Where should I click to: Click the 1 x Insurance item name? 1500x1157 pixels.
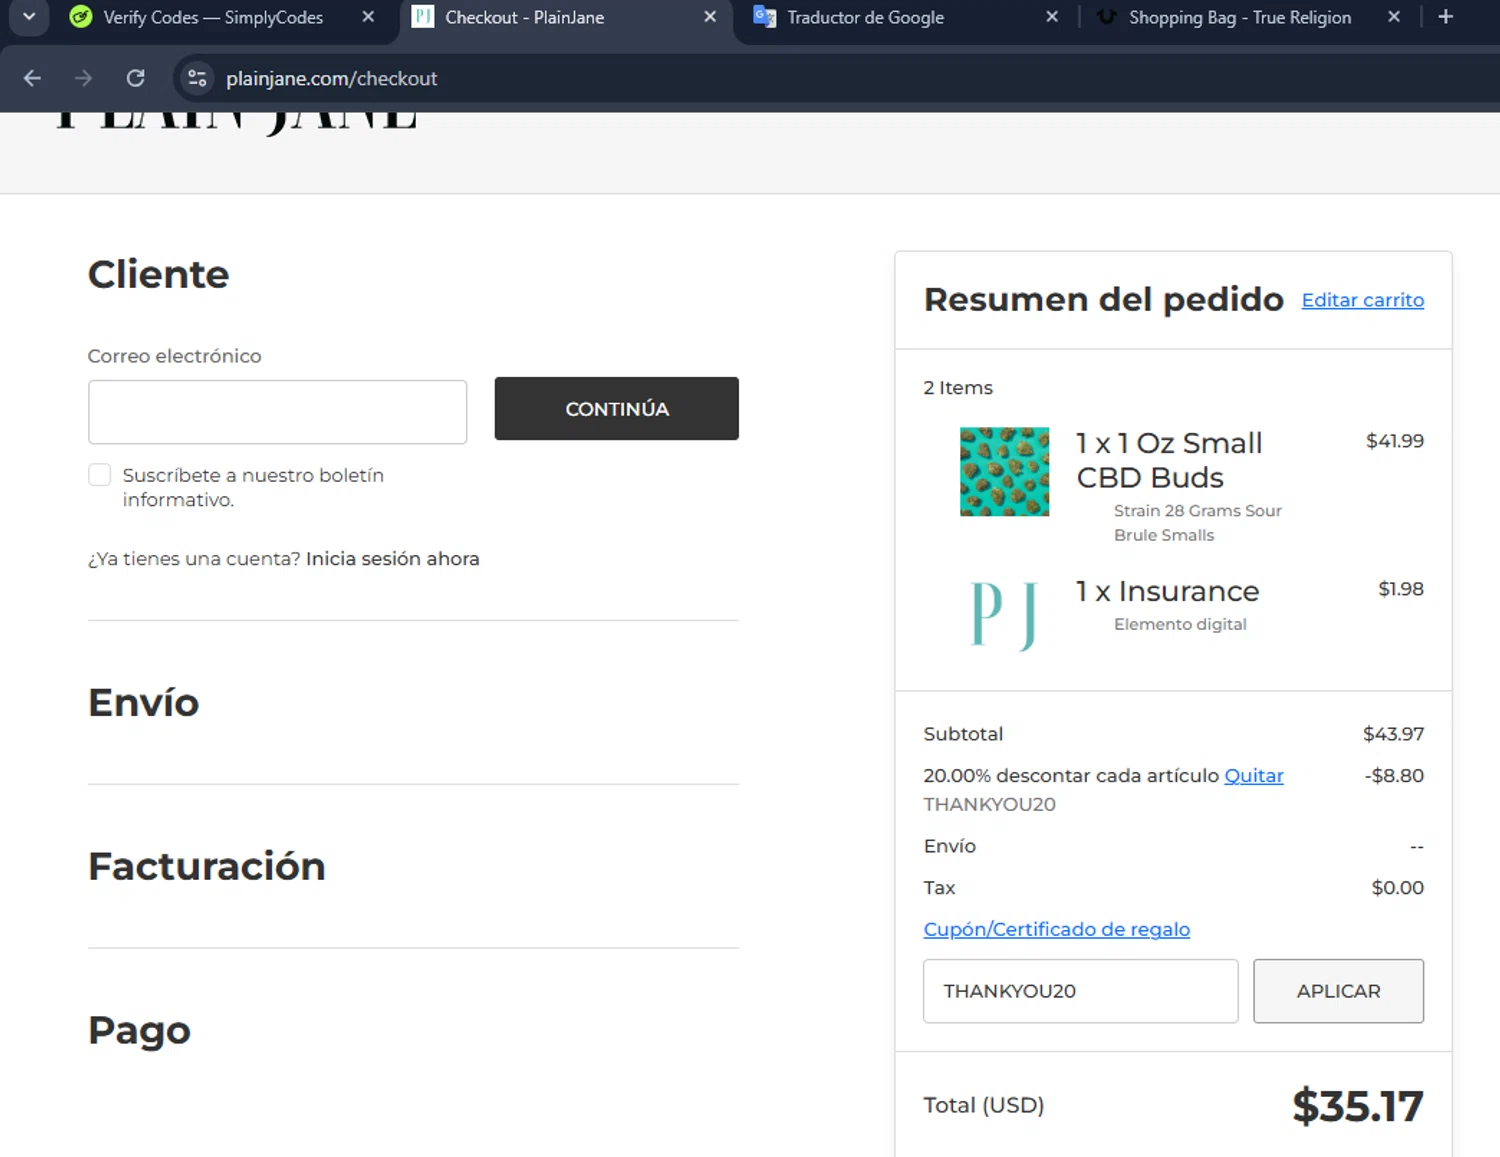coord(1167,591)
